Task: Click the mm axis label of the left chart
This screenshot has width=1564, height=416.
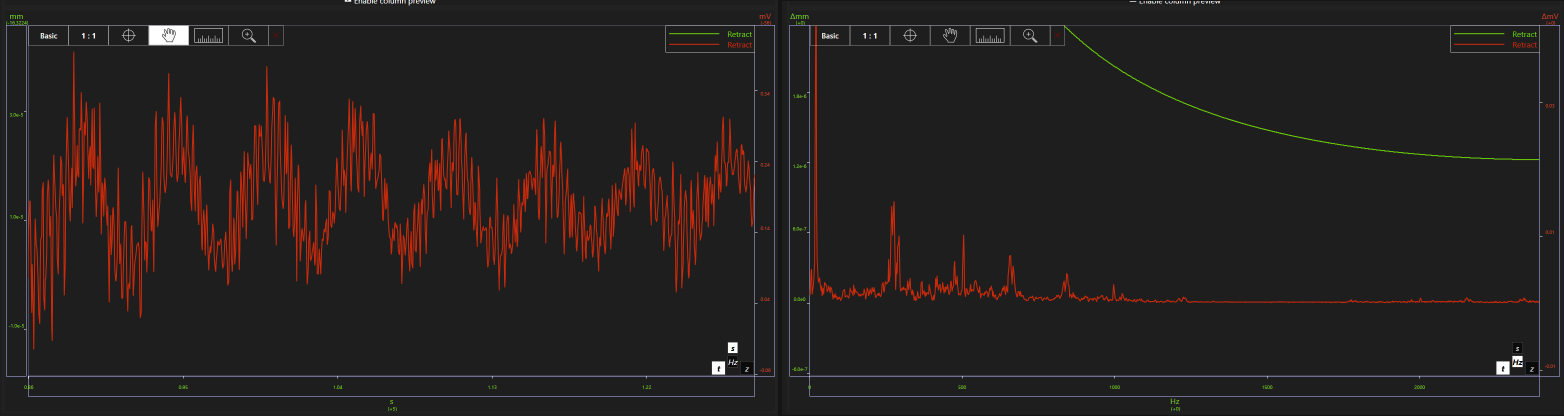Action: pyautogui.click(x=15, y=17)
